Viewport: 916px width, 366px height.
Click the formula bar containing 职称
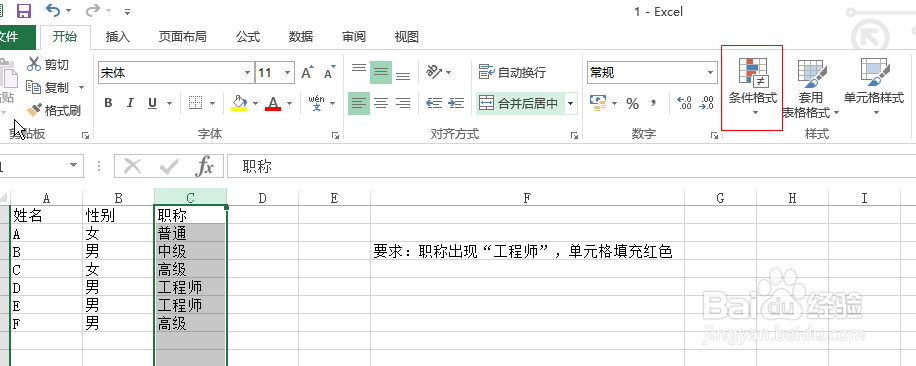[x=571, y=167]
